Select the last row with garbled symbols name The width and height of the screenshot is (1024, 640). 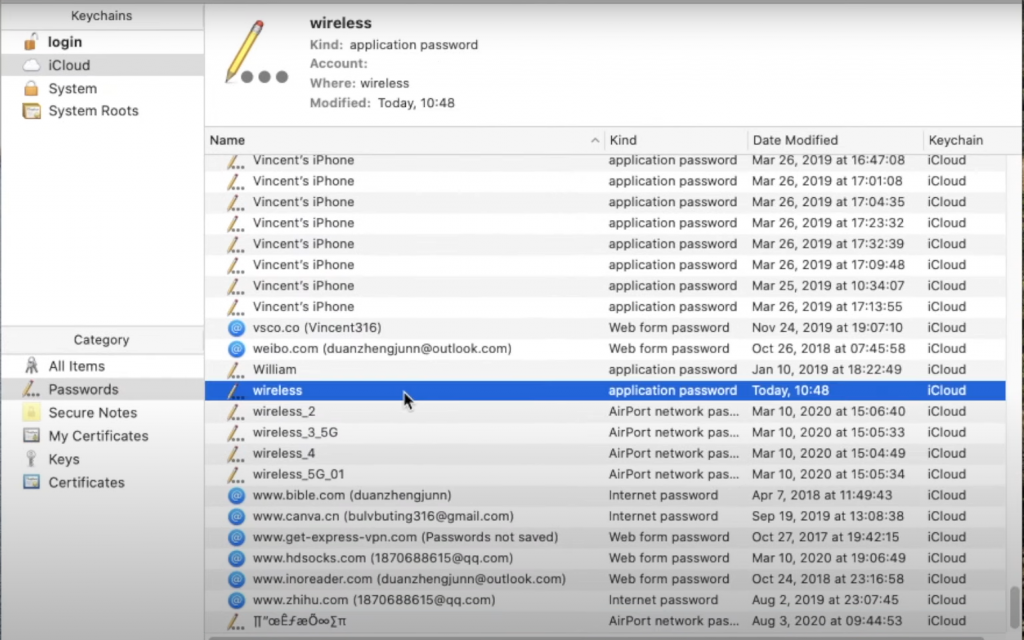tap(605, 620)
